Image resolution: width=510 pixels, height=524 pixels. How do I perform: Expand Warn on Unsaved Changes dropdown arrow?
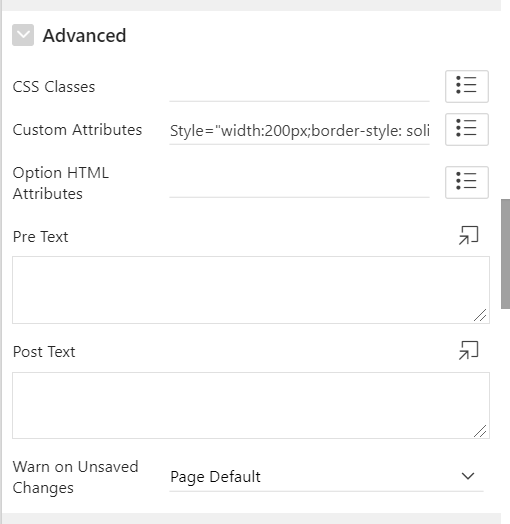pyautogui.click(x=468, y=476)
